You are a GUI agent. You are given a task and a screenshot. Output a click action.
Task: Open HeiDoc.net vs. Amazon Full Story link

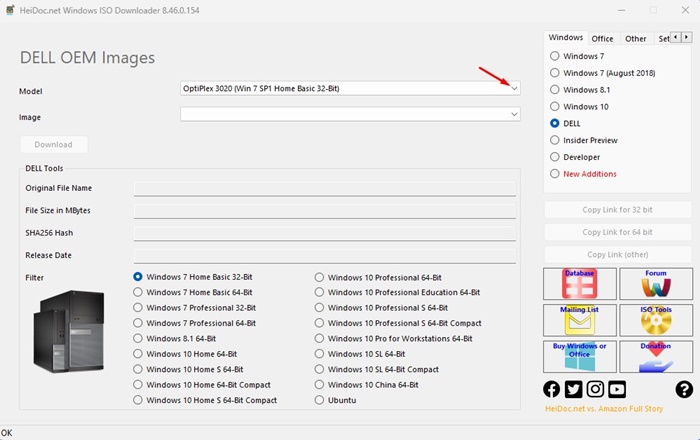tap(604, 409)
